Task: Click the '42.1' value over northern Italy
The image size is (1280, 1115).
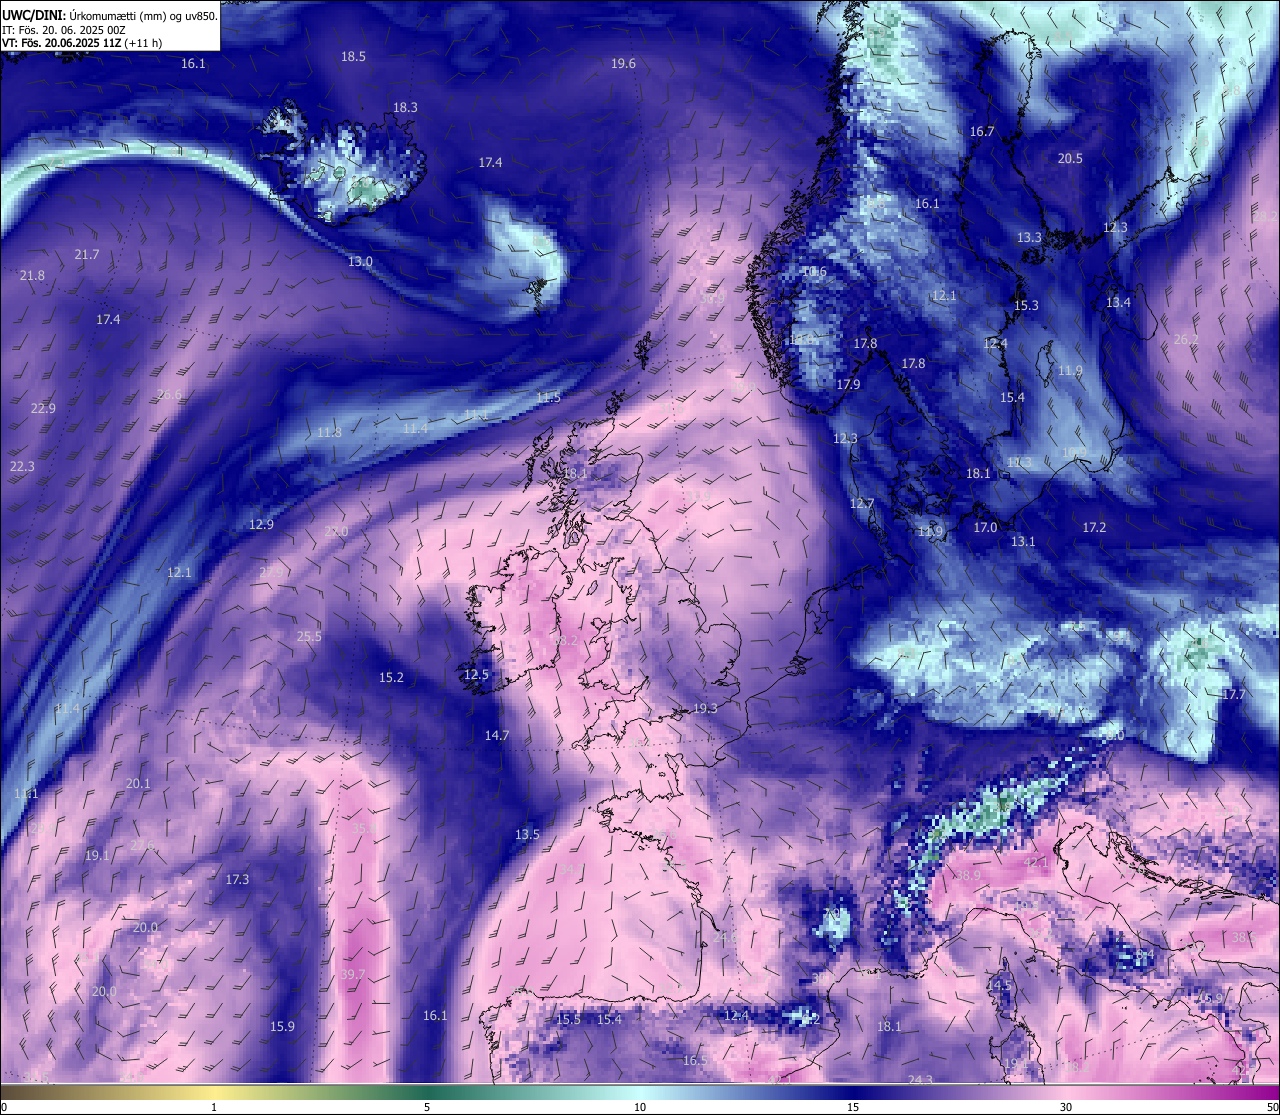Action: pos(1035,862)
